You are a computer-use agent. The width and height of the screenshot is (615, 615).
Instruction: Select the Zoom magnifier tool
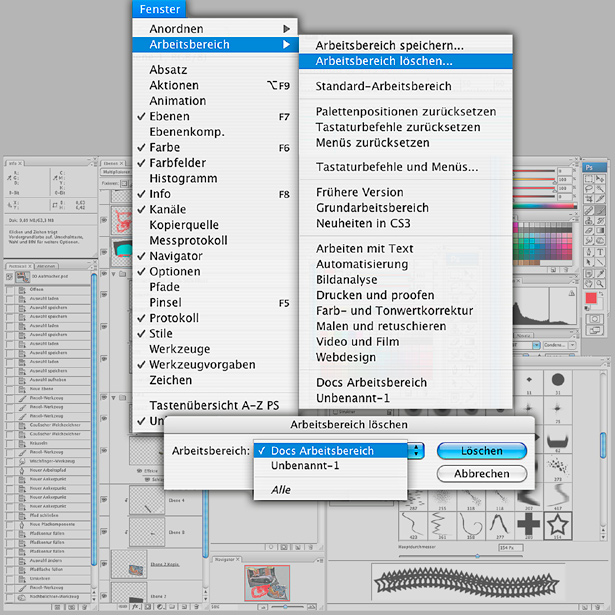pos(600,283)
